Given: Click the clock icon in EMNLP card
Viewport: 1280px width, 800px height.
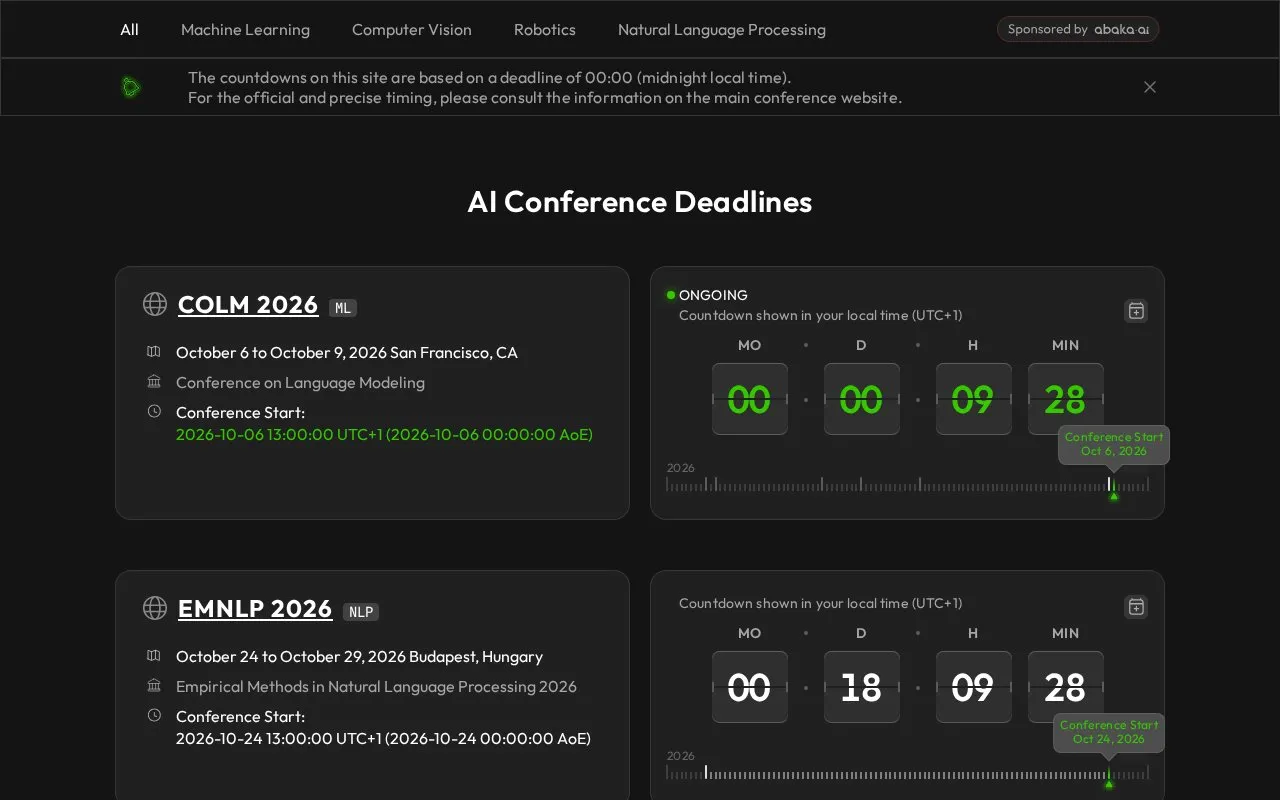Looking at the screenshot, I should (154, 715).
